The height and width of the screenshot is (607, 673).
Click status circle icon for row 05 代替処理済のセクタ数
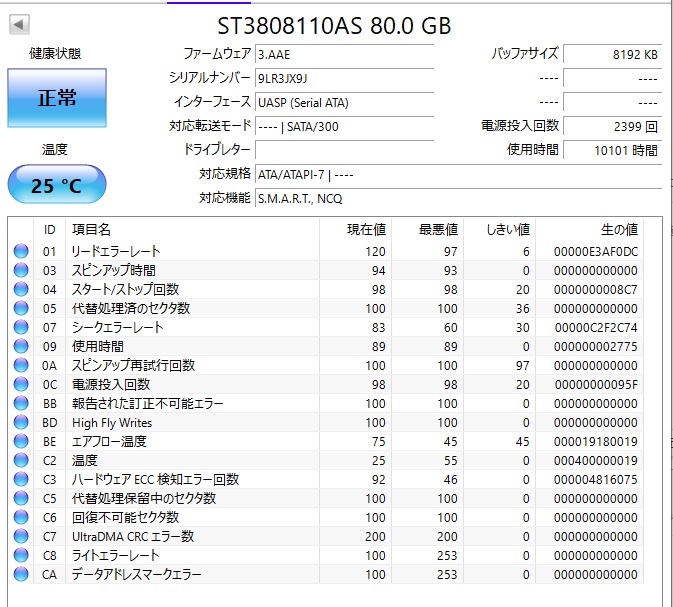(x=21, y=308)
